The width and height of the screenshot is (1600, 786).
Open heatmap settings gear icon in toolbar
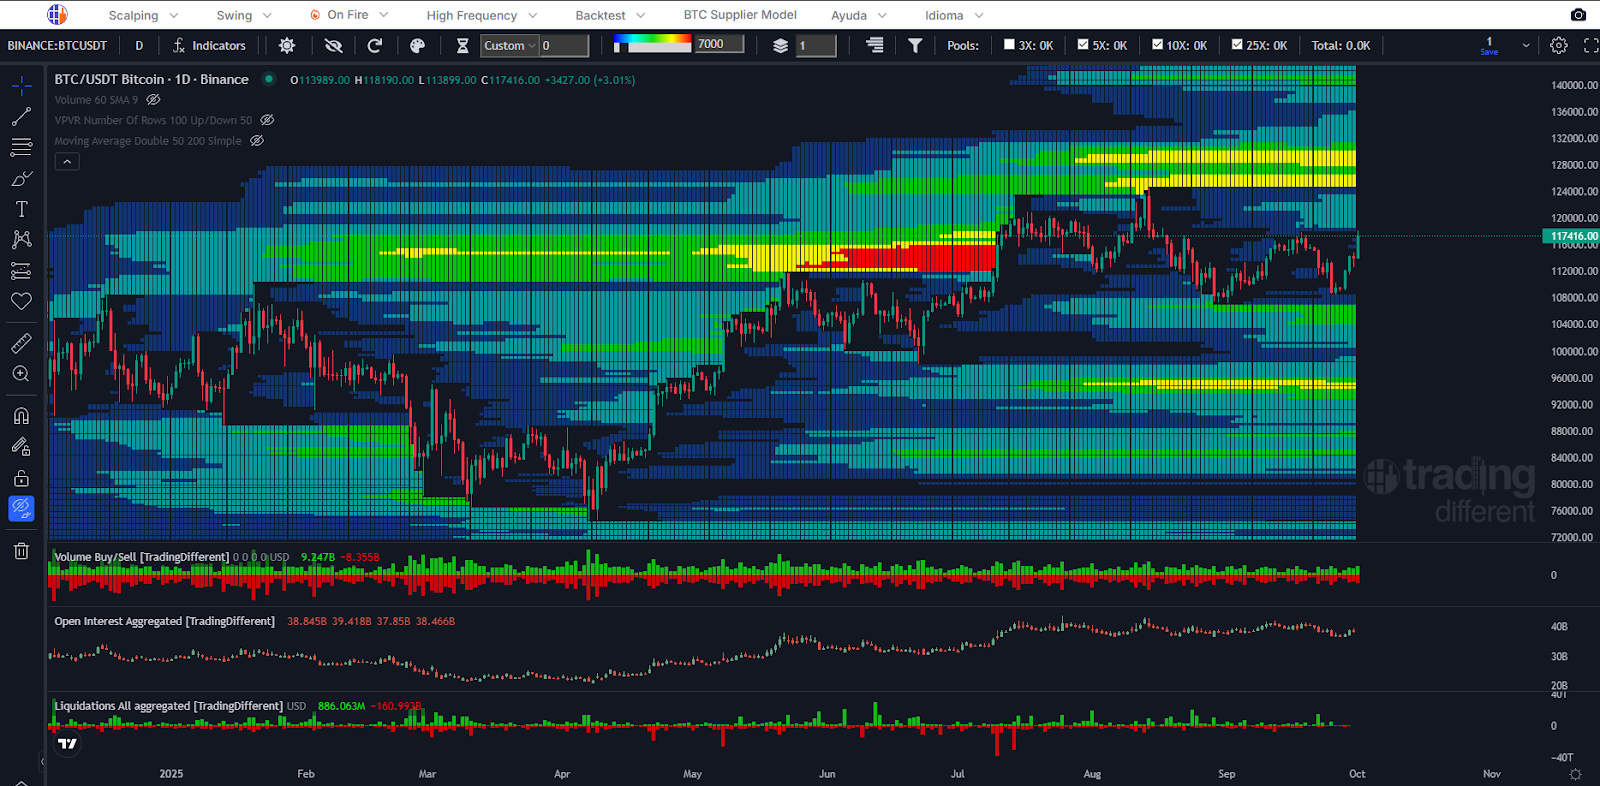pos(287,45)
